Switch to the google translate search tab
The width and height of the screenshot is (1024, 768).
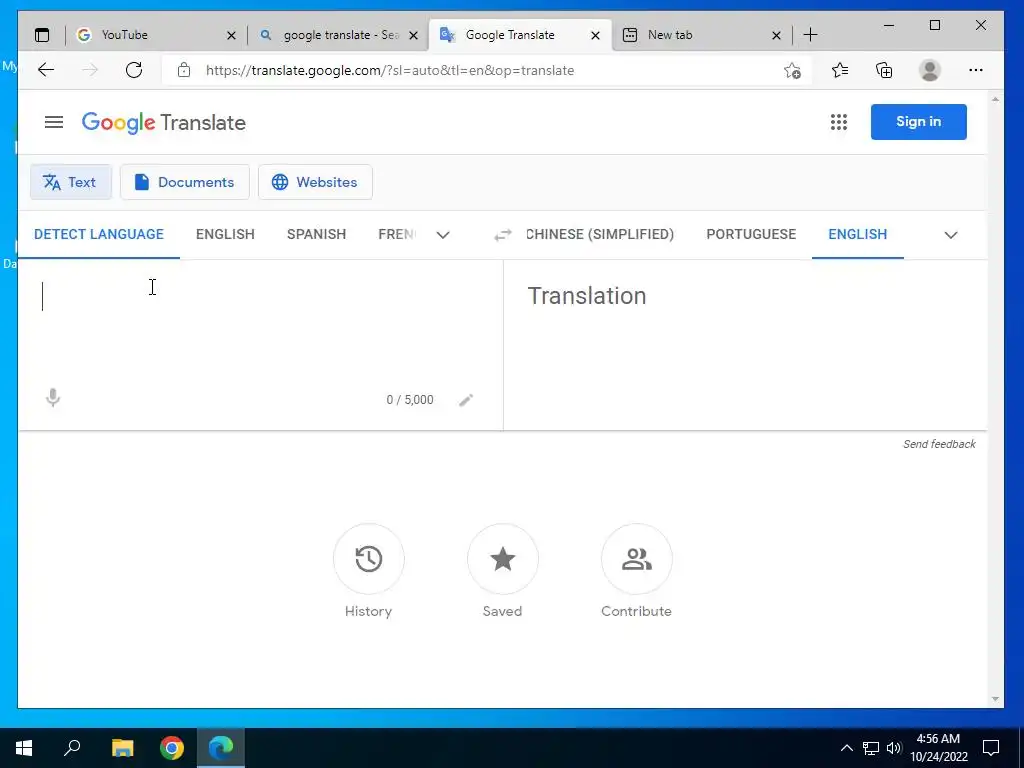click(338, 35)
